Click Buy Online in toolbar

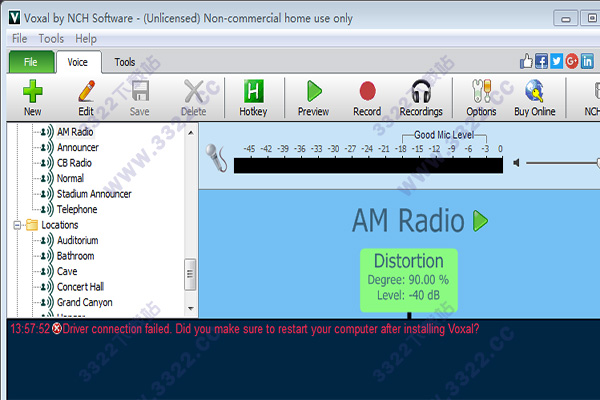535,98
